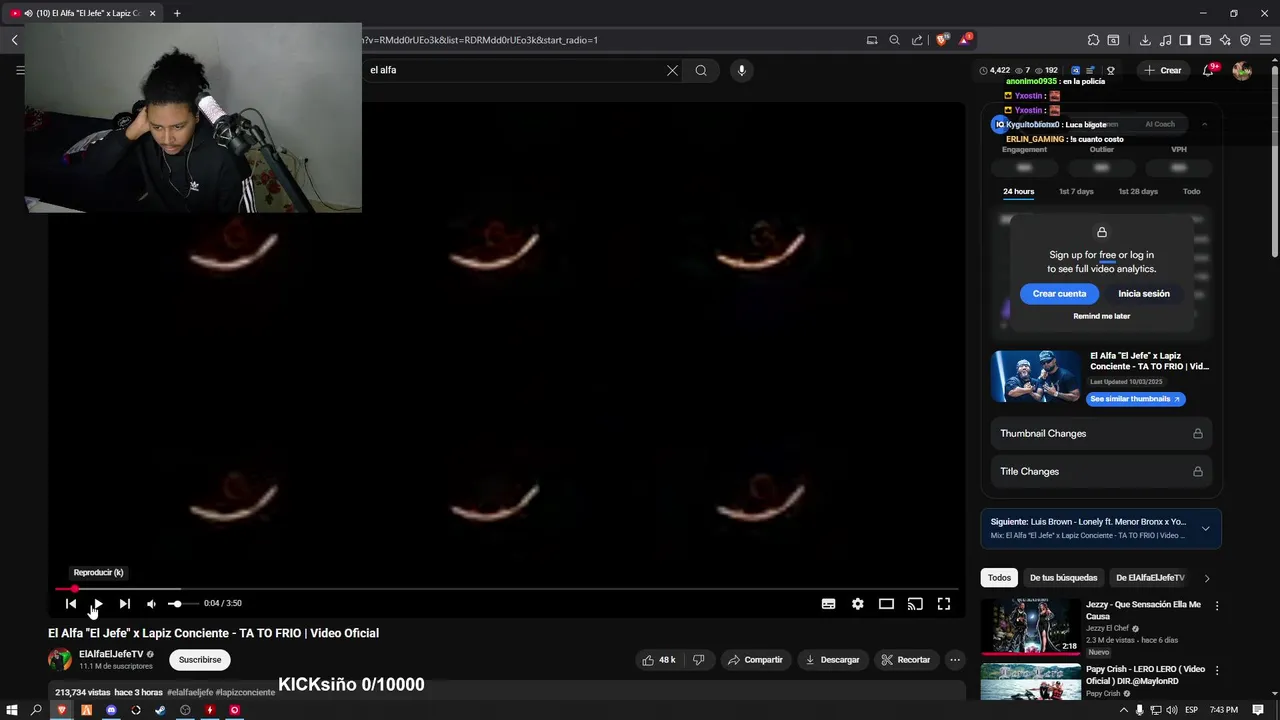
Task: Click share page icon in address bar
Action: point(917,40)
